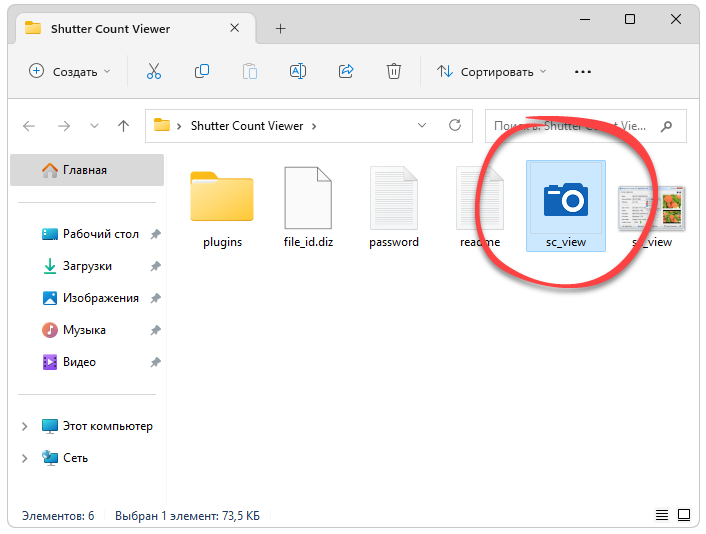Click the pin icon next to Изображения
The height and width of the screenshot is (534, 706).
(155, 298)
